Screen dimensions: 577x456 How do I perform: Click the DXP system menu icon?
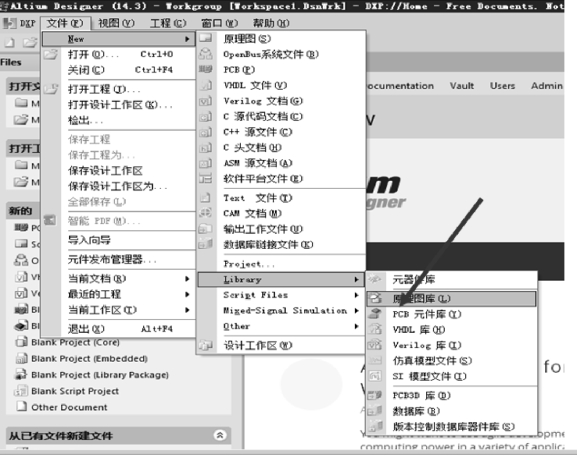tap(8, 23)
